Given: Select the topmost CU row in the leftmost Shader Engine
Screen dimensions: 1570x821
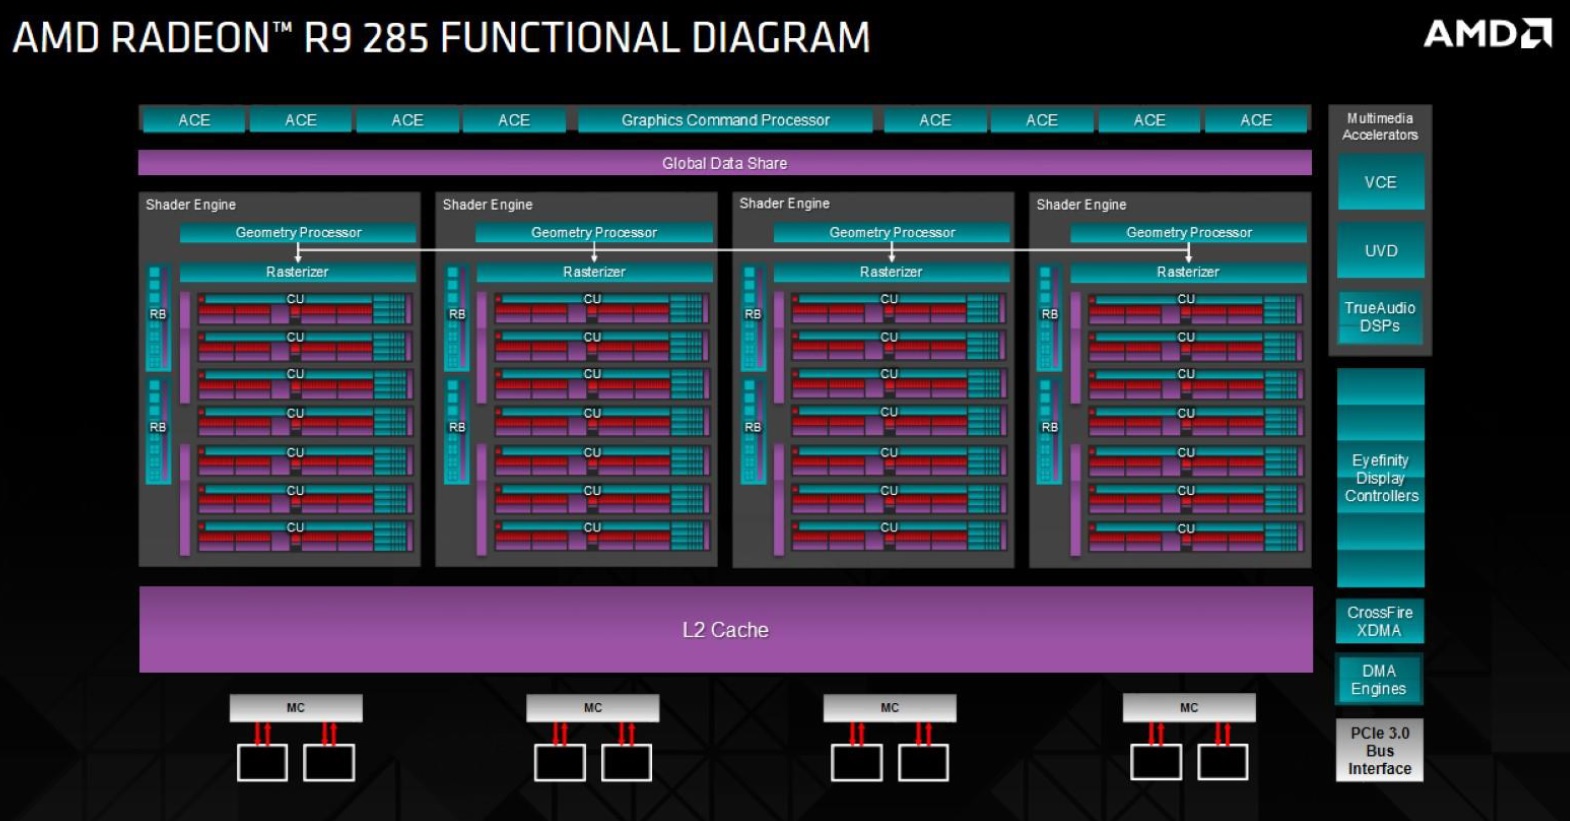Looking at the screenshot, I should [305, 309].
